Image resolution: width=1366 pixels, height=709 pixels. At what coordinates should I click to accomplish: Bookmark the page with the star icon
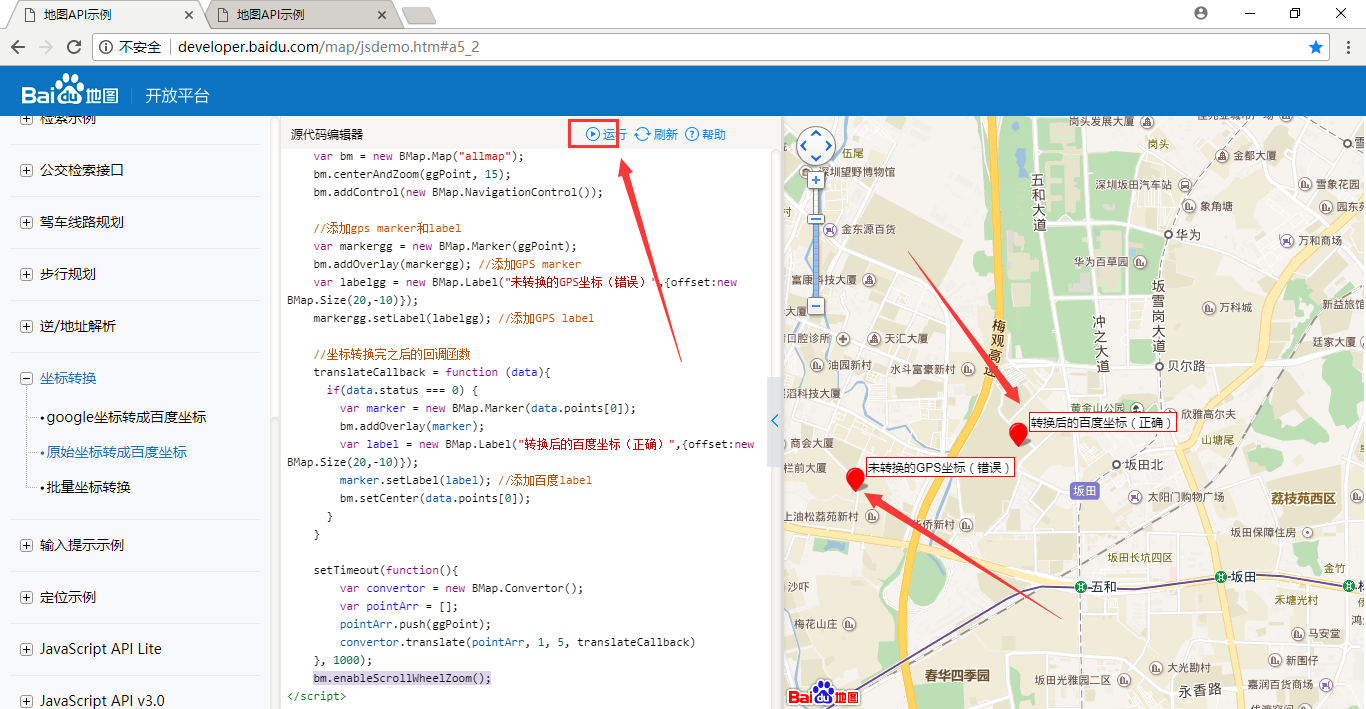(x=1316, y=46)
